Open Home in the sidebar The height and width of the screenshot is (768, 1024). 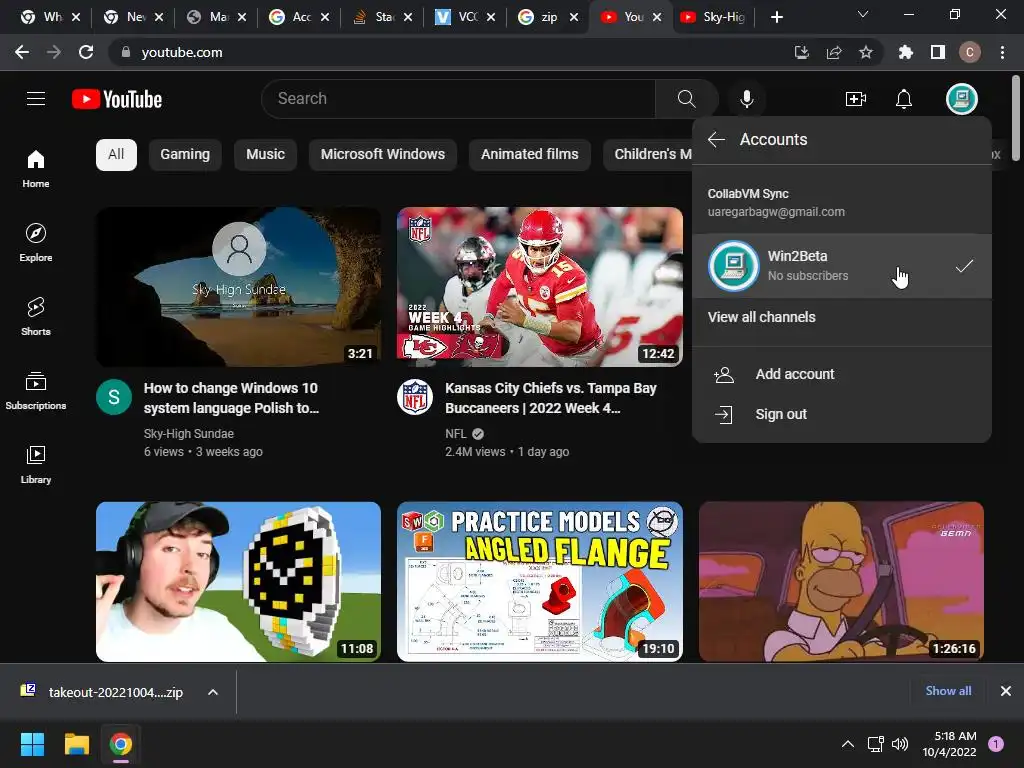pos(36,169)
